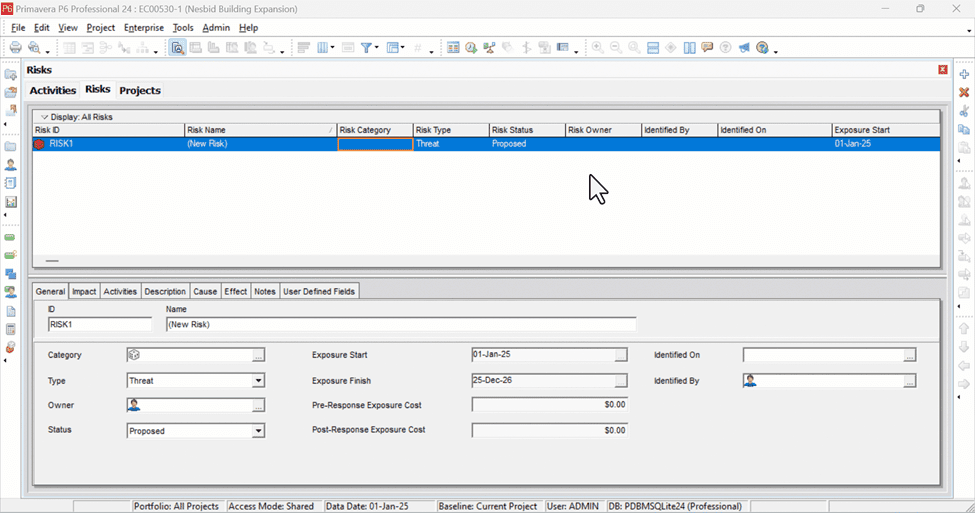975x513 pixels.
Task: Switch to the Projects top tab
Action: click(x=140, y=90)
